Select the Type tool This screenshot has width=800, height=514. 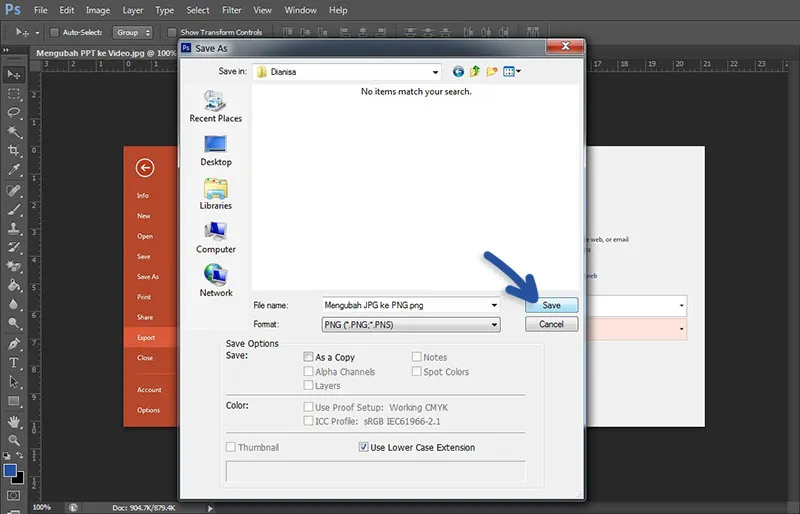[14, 362]
